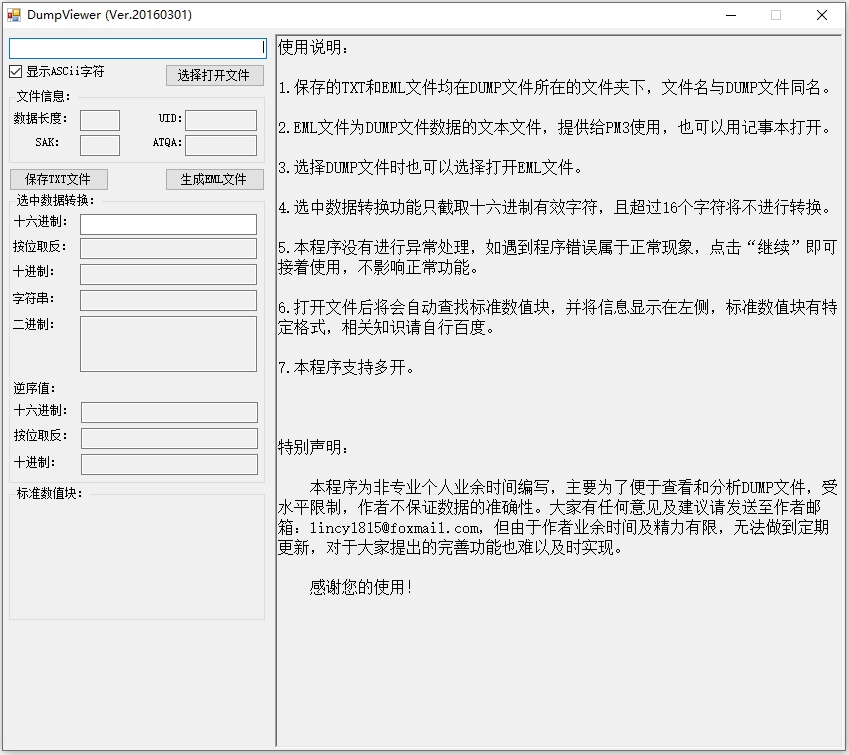Viewport: 849px width, 755px height.
Task: Click the lincy1815@foxmail.com email text
Action: (x=394, y=528)
